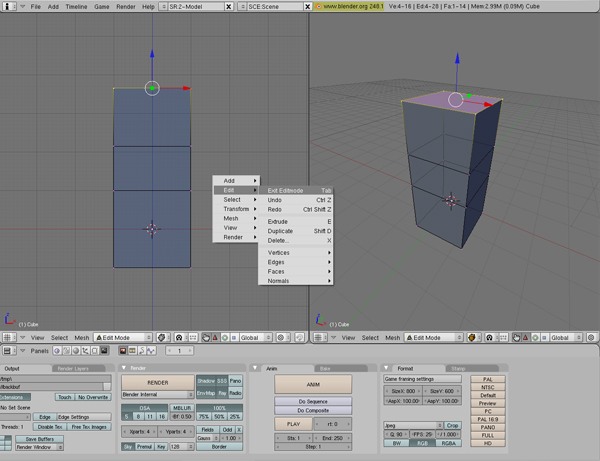The height and width of the screenshot is (461, 600).
Task: Click draw type icon in right viewport header
Action: [x=470, y=338]
